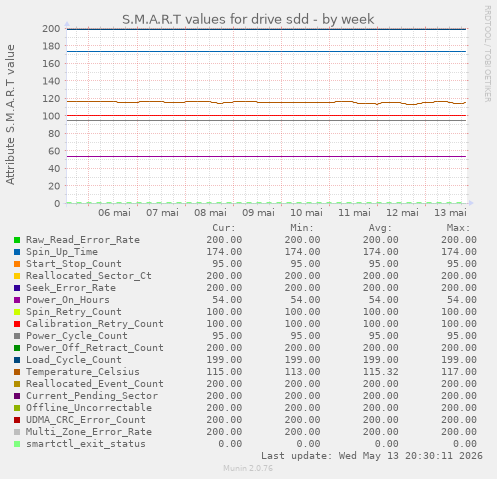
Task: Click the 11 mai x-axis date label
Action: pyautogui.click(x=354, y=212)
